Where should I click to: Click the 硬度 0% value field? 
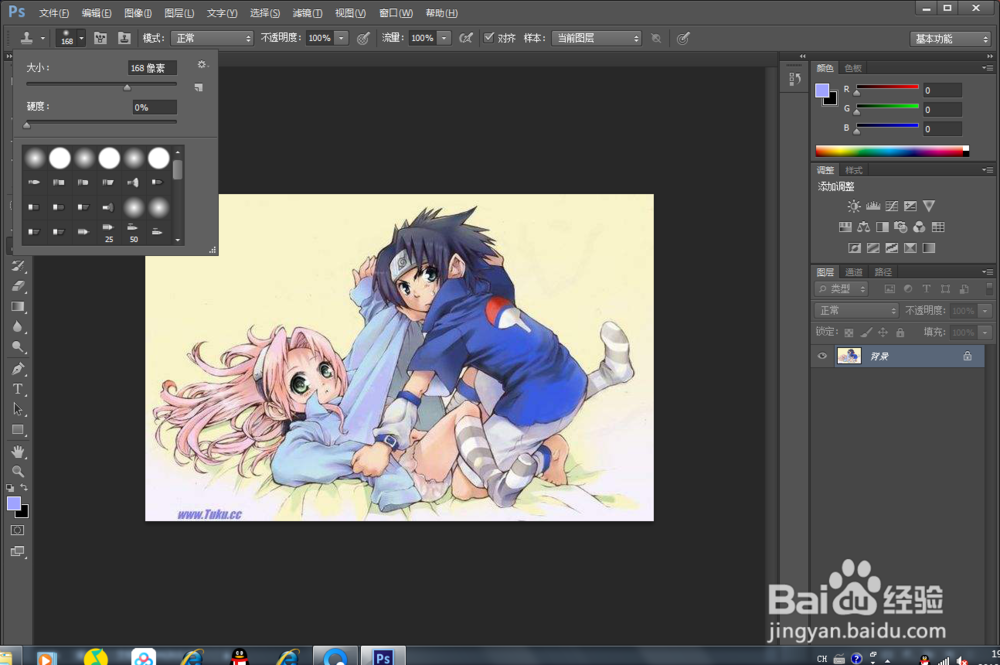154,107
